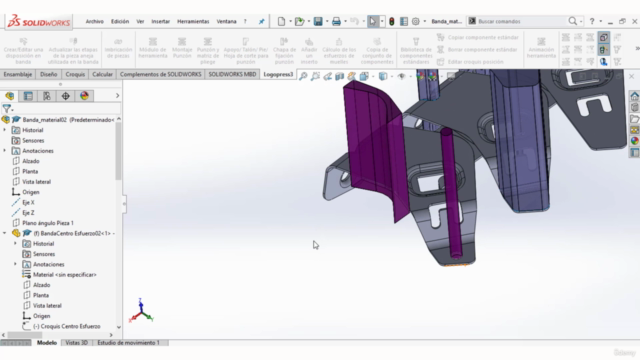Click the Help question mark icon
Screen dimensions: 640x360
[592, 21]
